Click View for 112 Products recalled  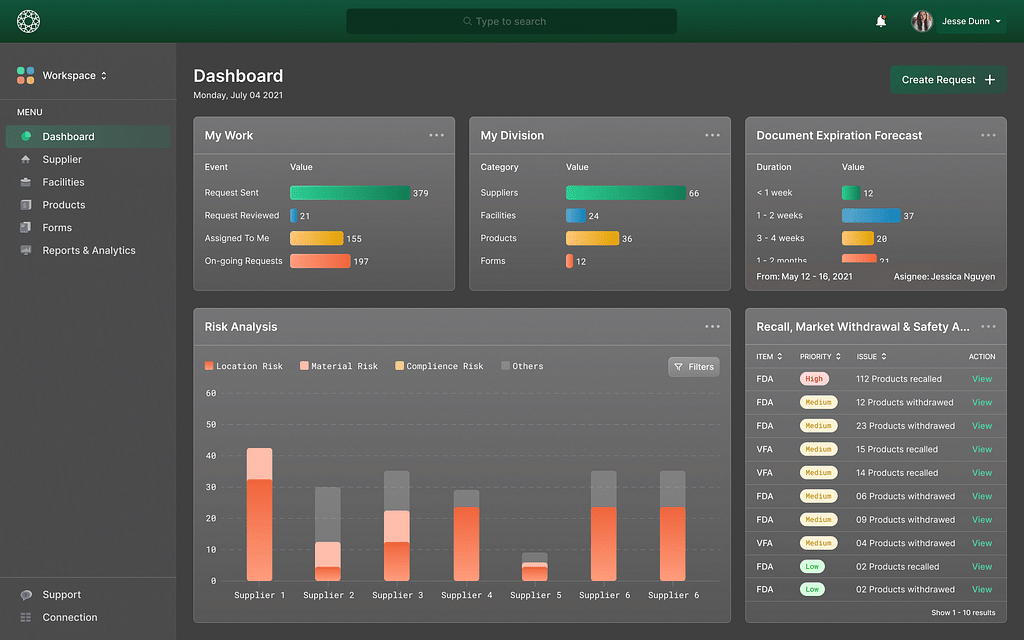[981, 379]
